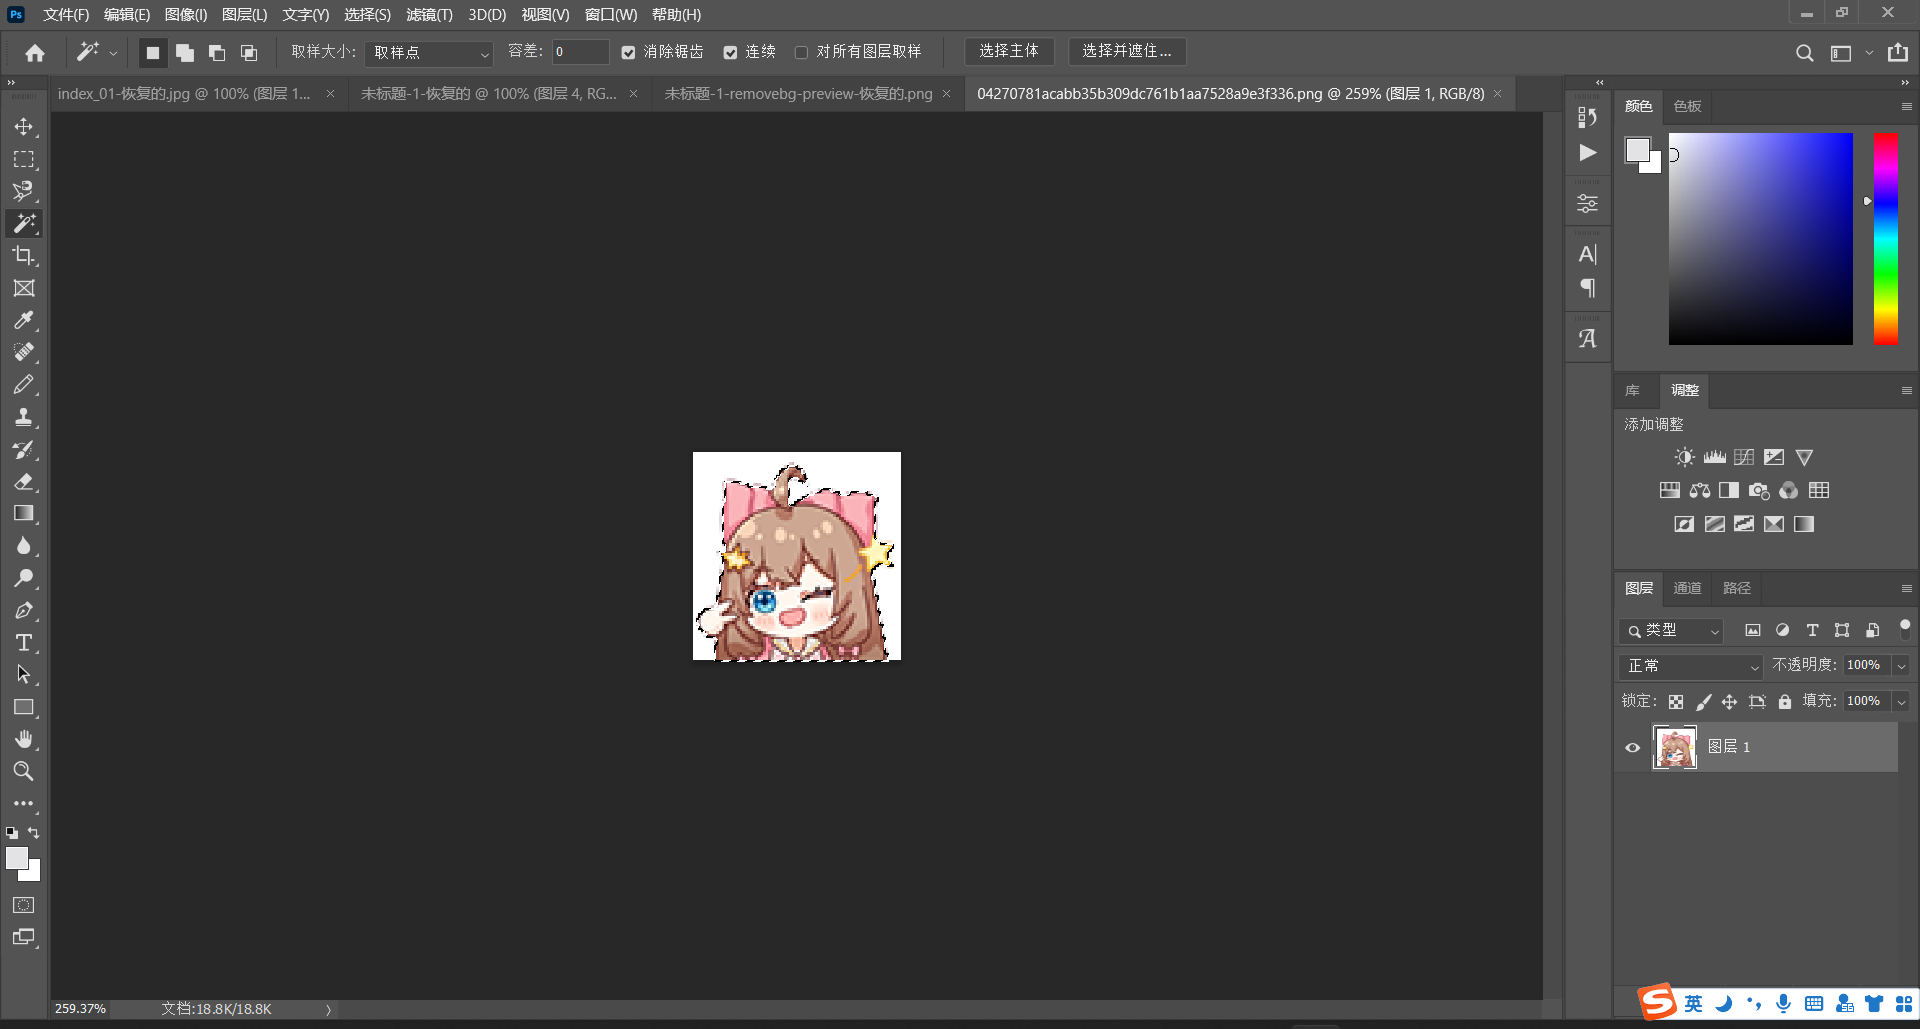The image size is (1920, 1029).
Task: Click the New selection mode button
Action: point(153,53)
